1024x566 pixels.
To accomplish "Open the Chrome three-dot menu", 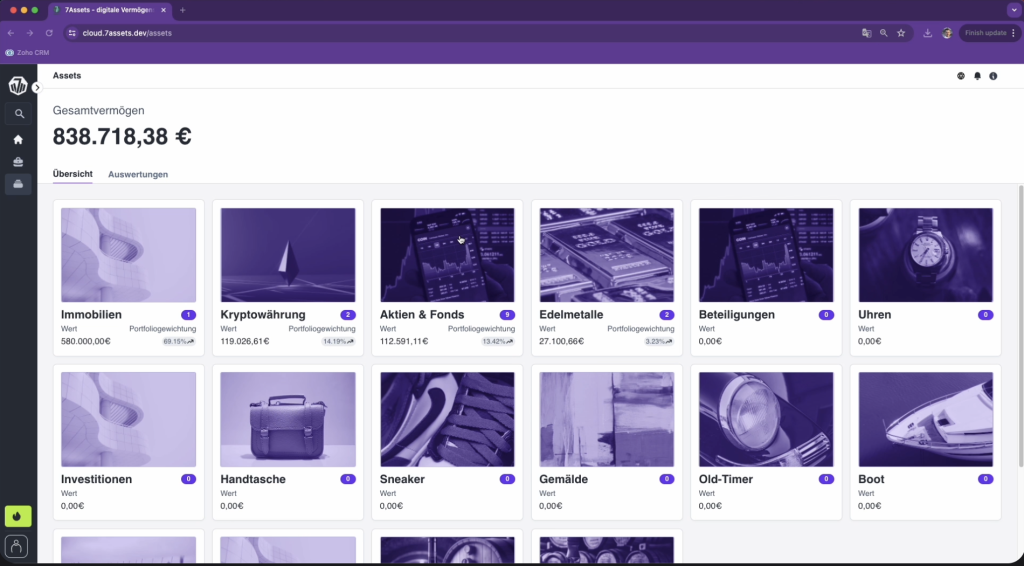I will coord(1014,33).
